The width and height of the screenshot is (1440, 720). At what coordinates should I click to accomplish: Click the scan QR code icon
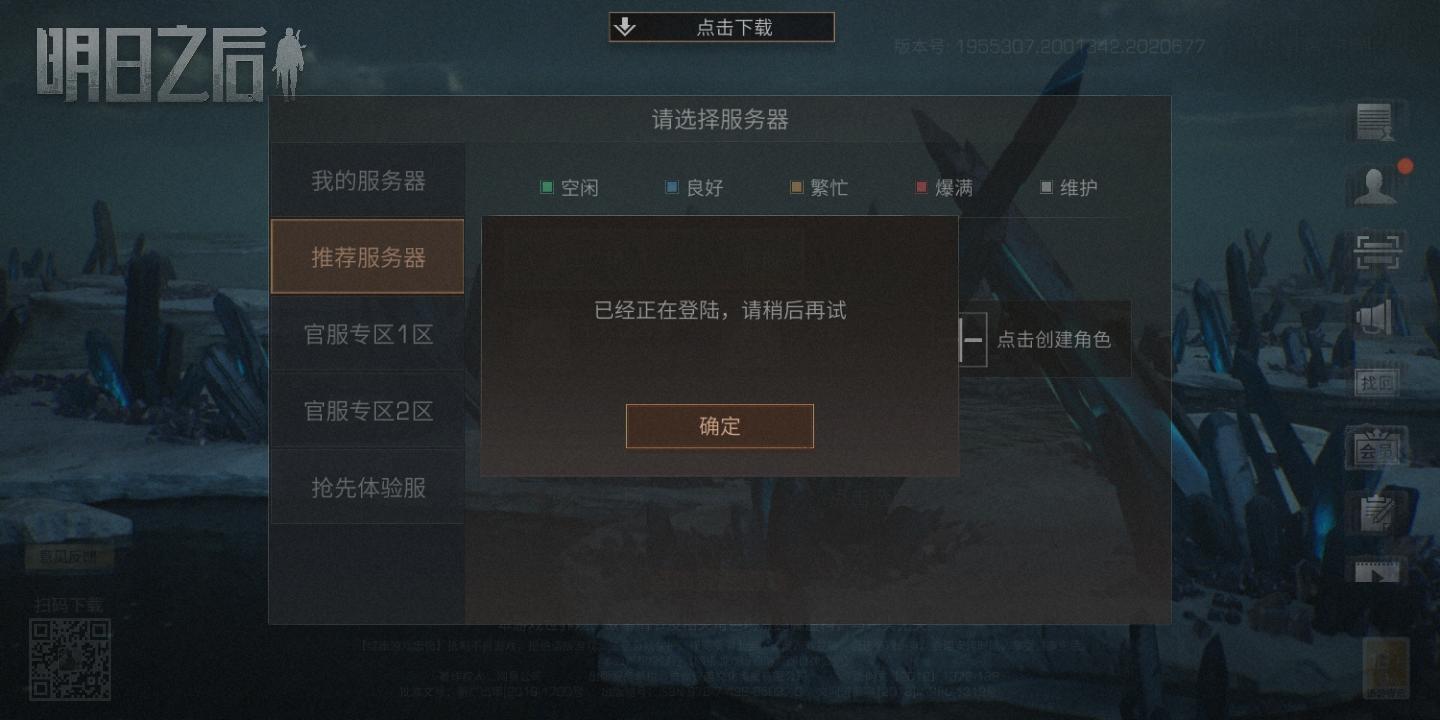pos(1378,252)
